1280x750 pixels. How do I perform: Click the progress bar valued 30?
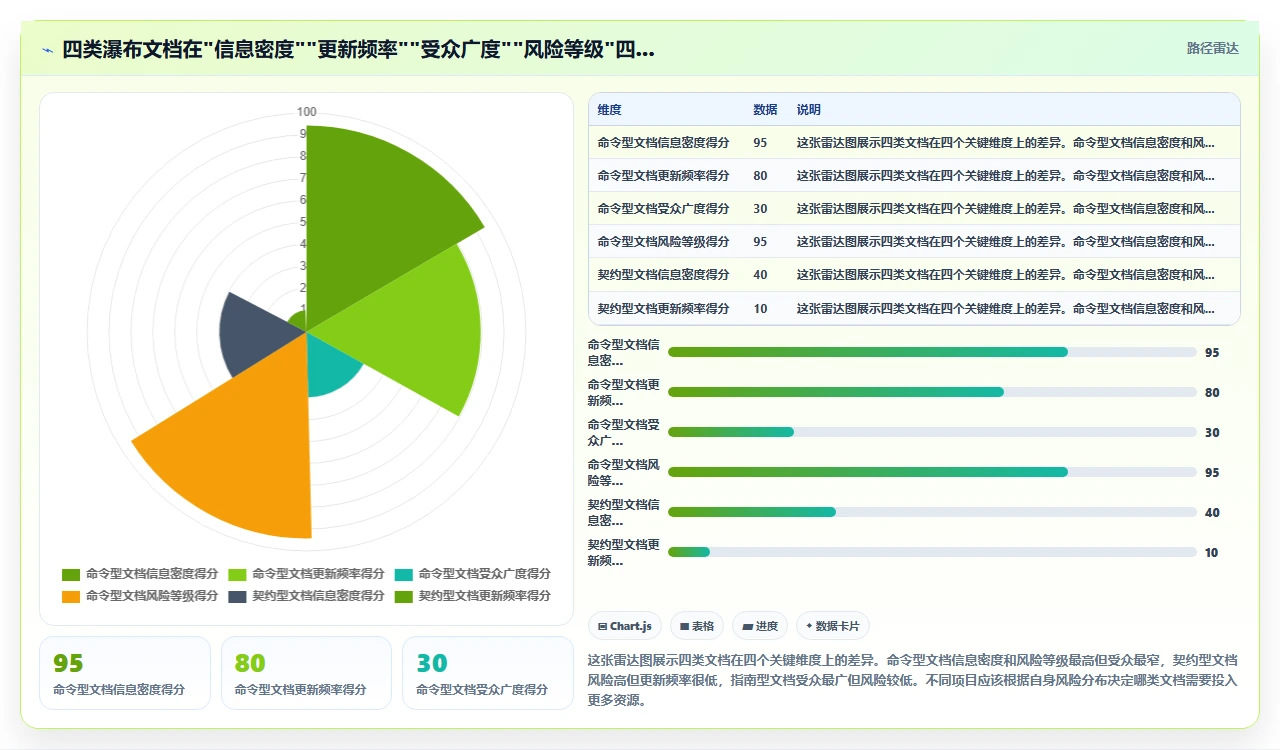(x=932, y=432)
